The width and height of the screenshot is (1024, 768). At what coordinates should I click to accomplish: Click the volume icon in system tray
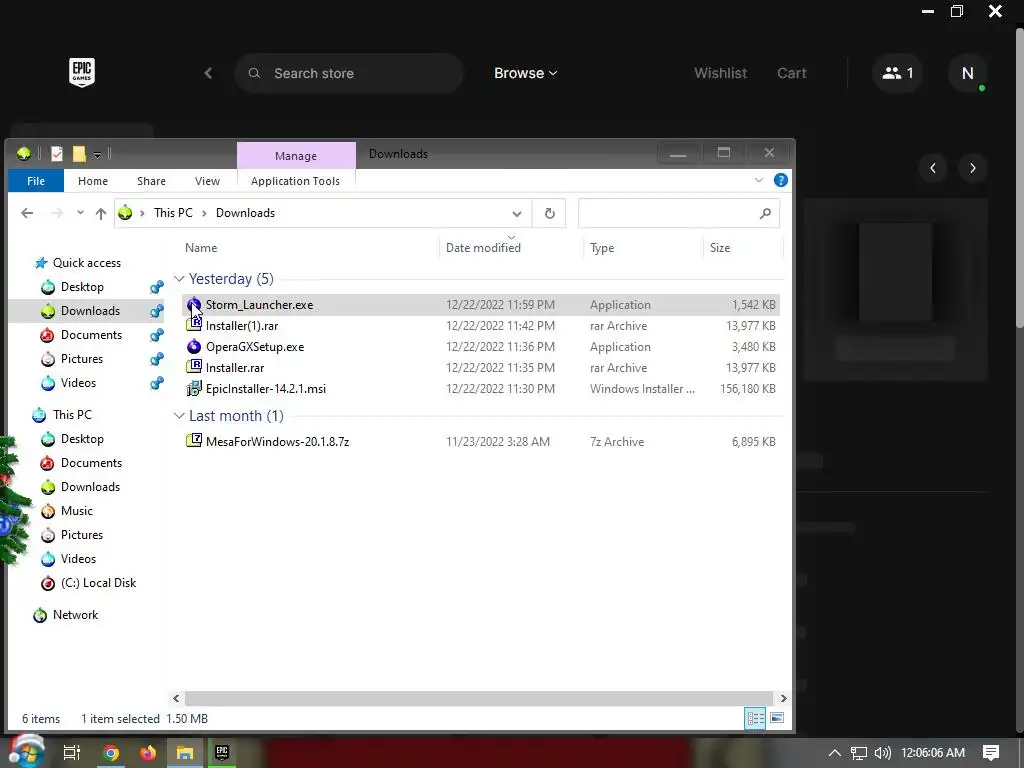(882, 753)
